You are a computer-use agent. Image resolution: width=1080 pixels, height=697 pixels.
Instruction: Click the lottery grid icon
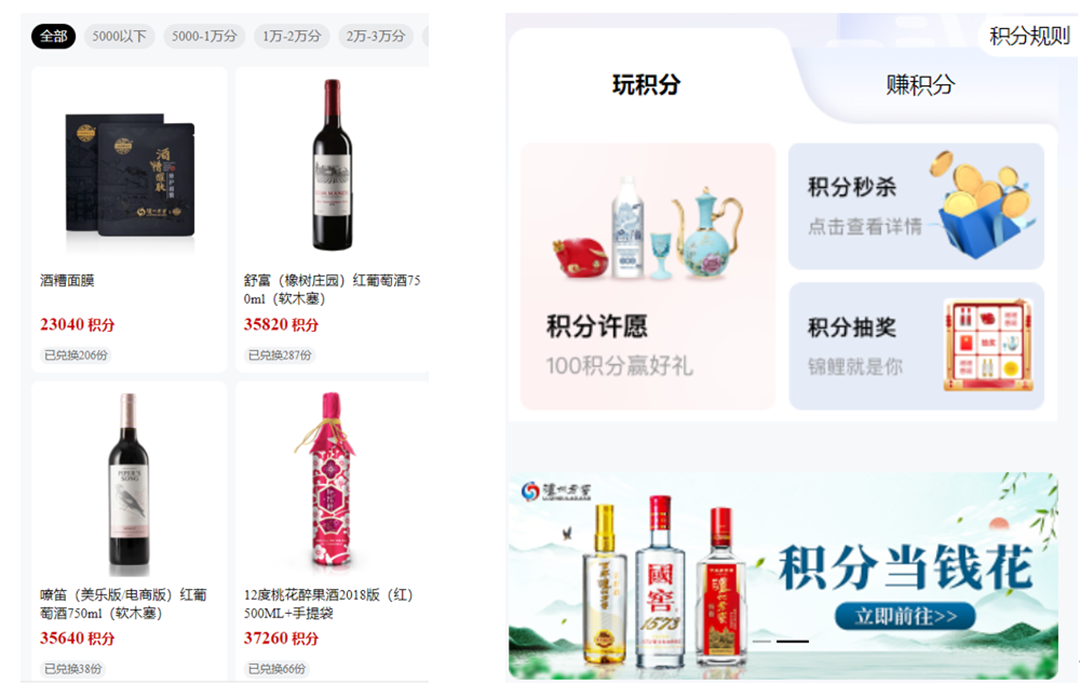[x=988, y=344]
